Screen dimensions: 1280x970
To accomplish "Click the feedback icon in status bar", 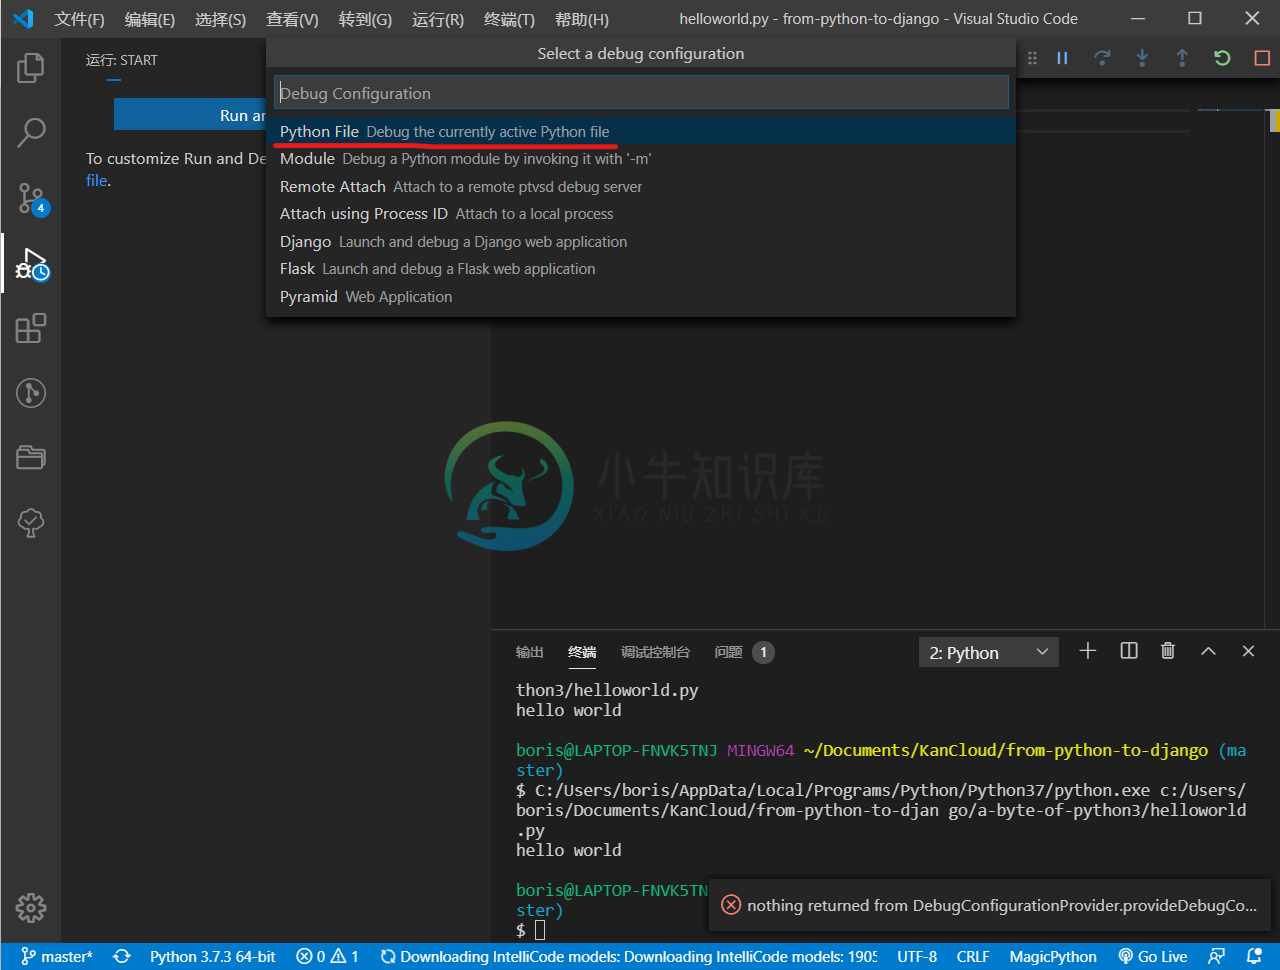I will point(1216,957).
